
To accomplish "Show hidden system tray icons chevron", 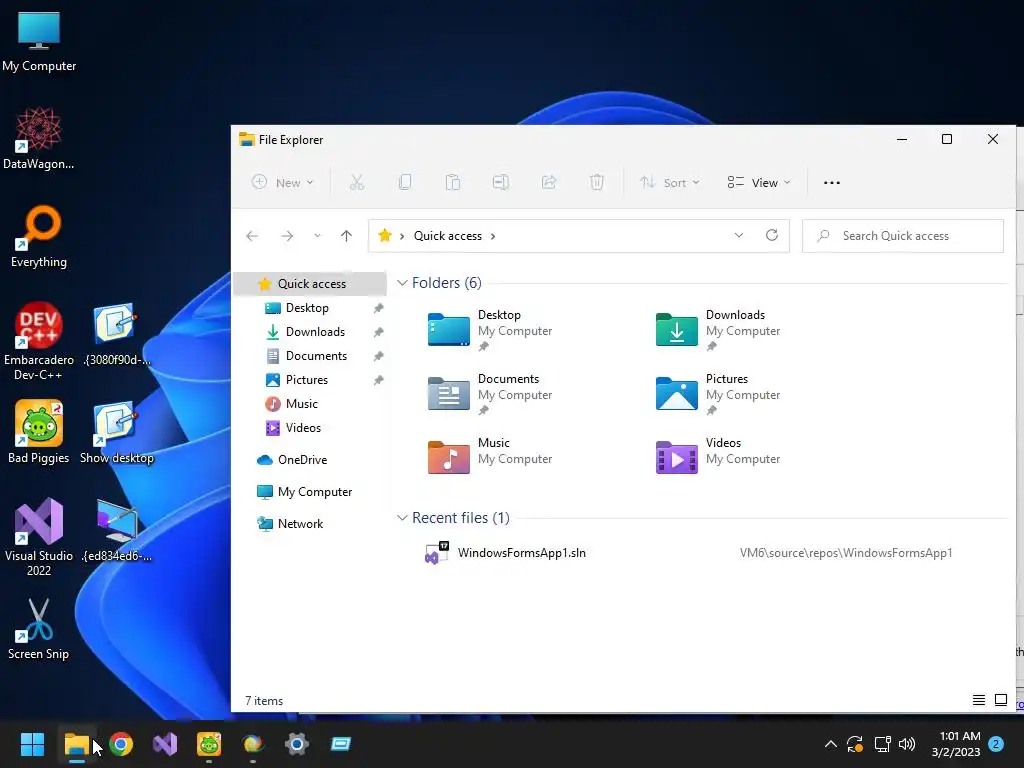I will (x=831, y=744).
